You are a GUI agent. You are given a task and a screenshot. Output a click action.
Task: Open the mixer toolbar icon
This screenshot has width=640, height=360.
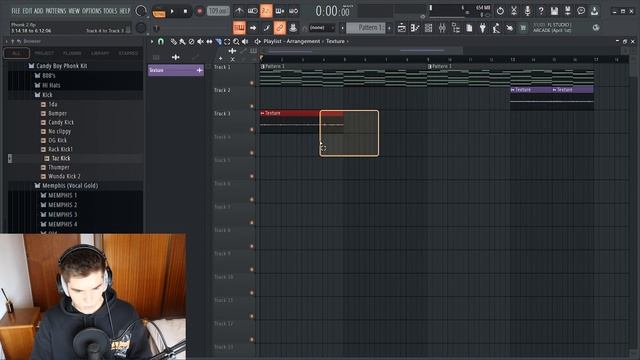point(442,28)
